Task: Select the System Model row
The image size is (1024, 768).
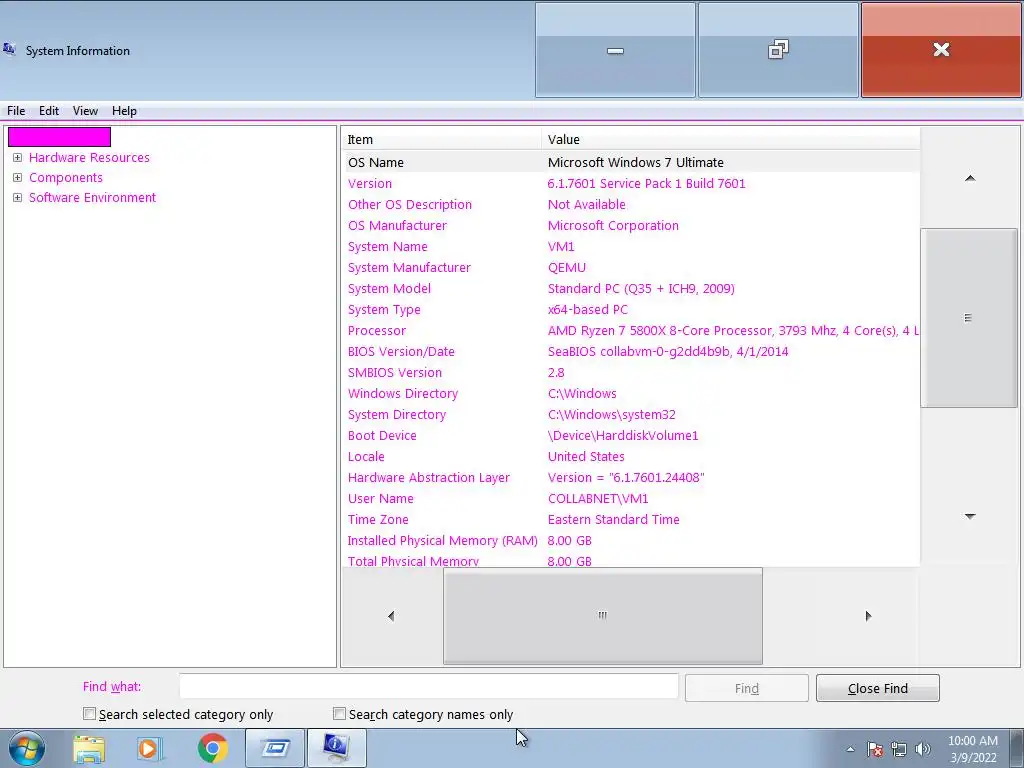Action: [x=631, y=288]
